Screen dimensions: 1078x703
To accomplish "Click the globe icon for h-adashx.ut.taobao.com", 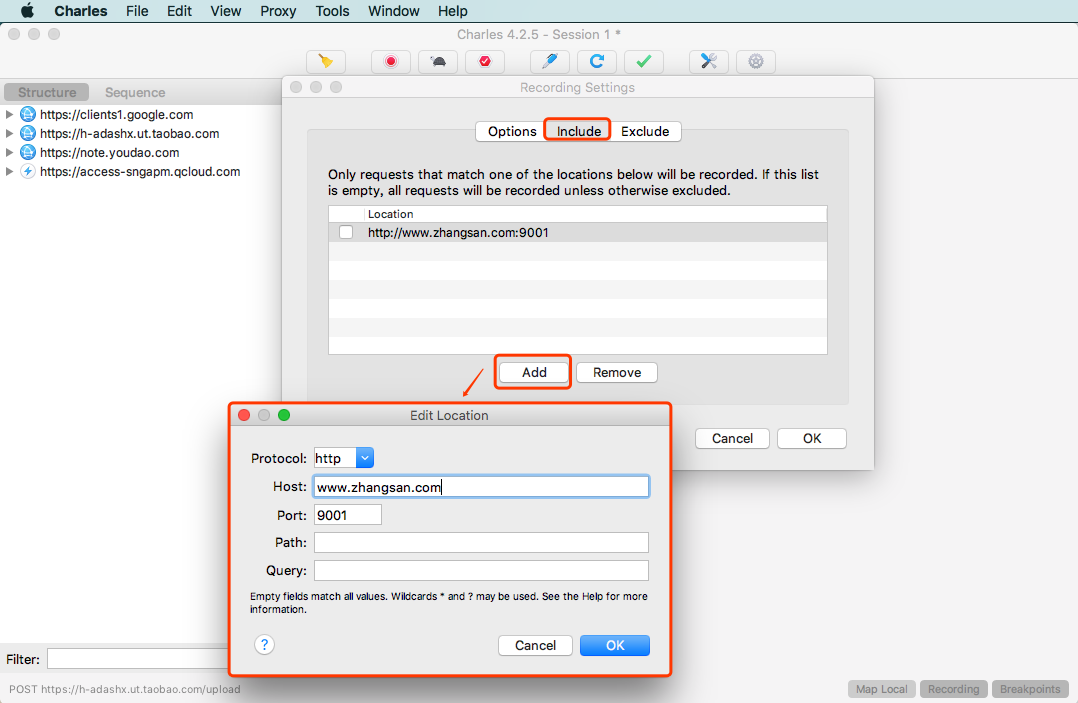I will (x=28, y=133).
